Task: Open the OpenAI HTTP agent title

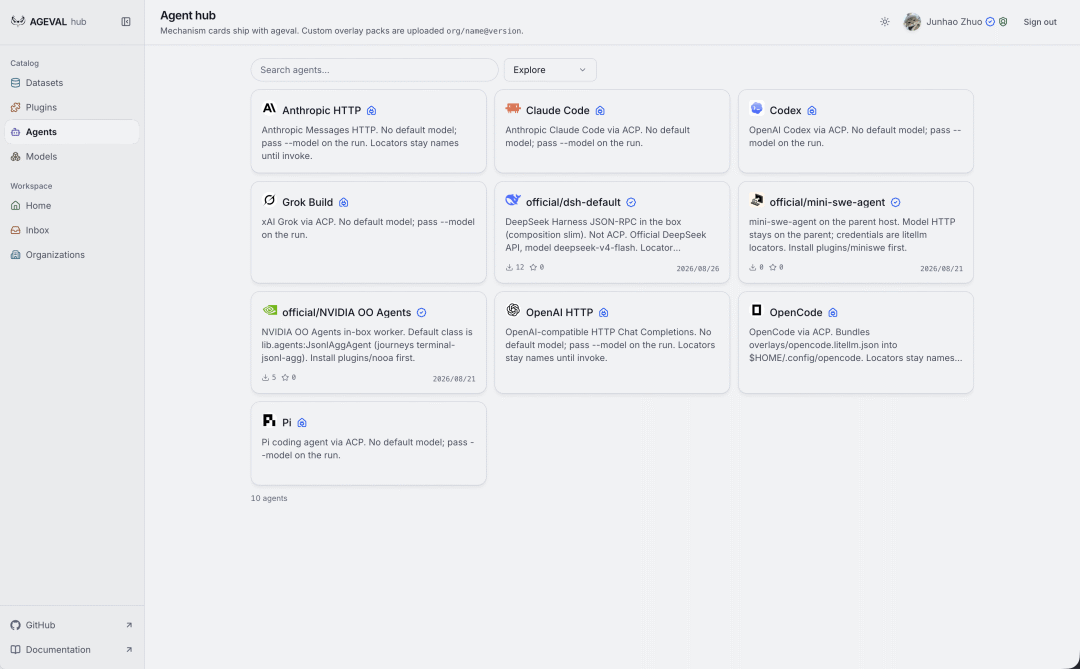Action: pos(559,312)
